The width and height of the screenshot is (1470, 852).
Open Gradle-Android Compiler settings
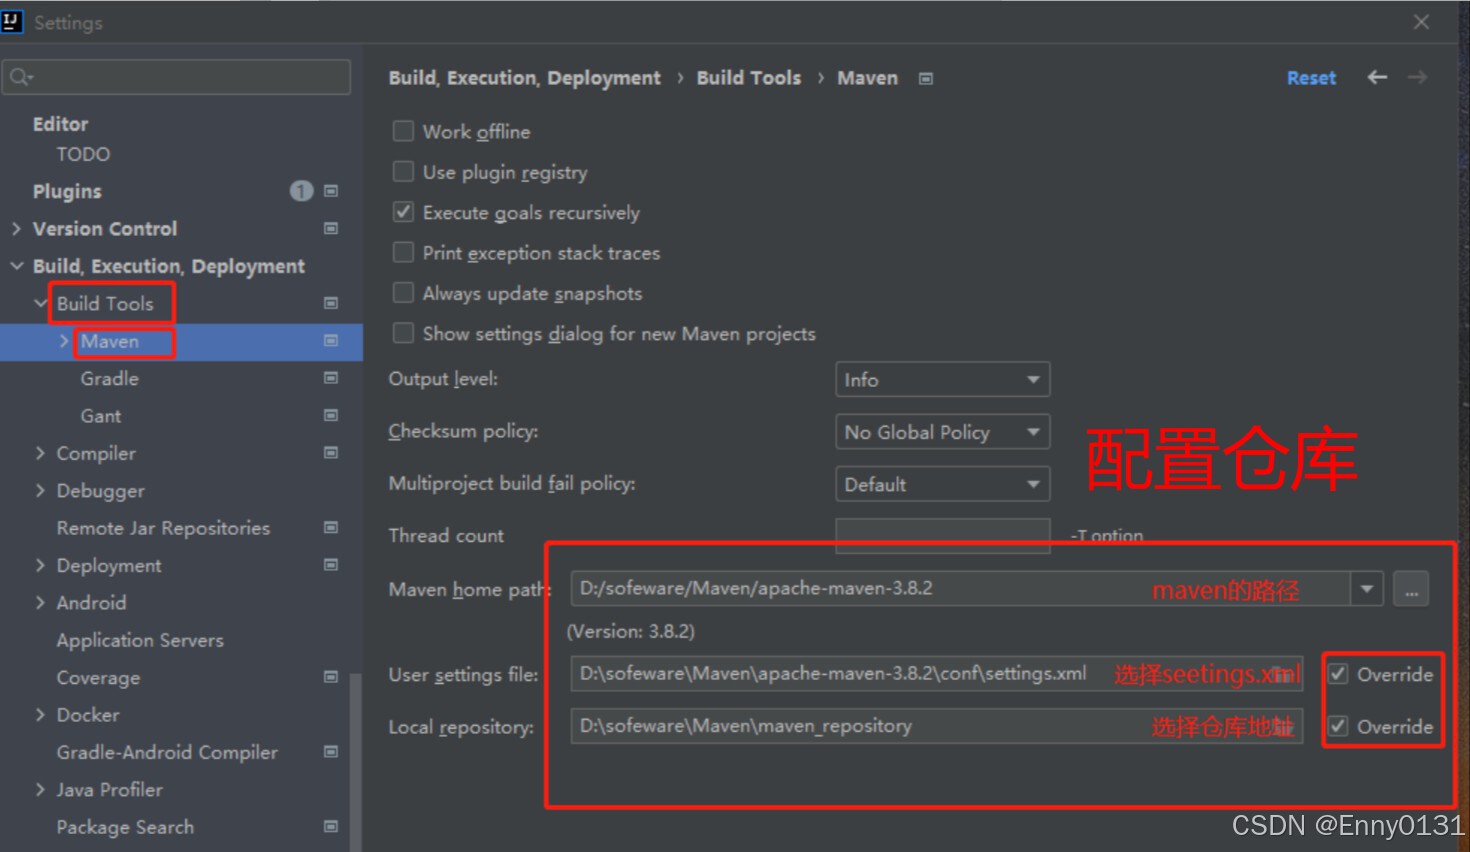pos(167,752)
